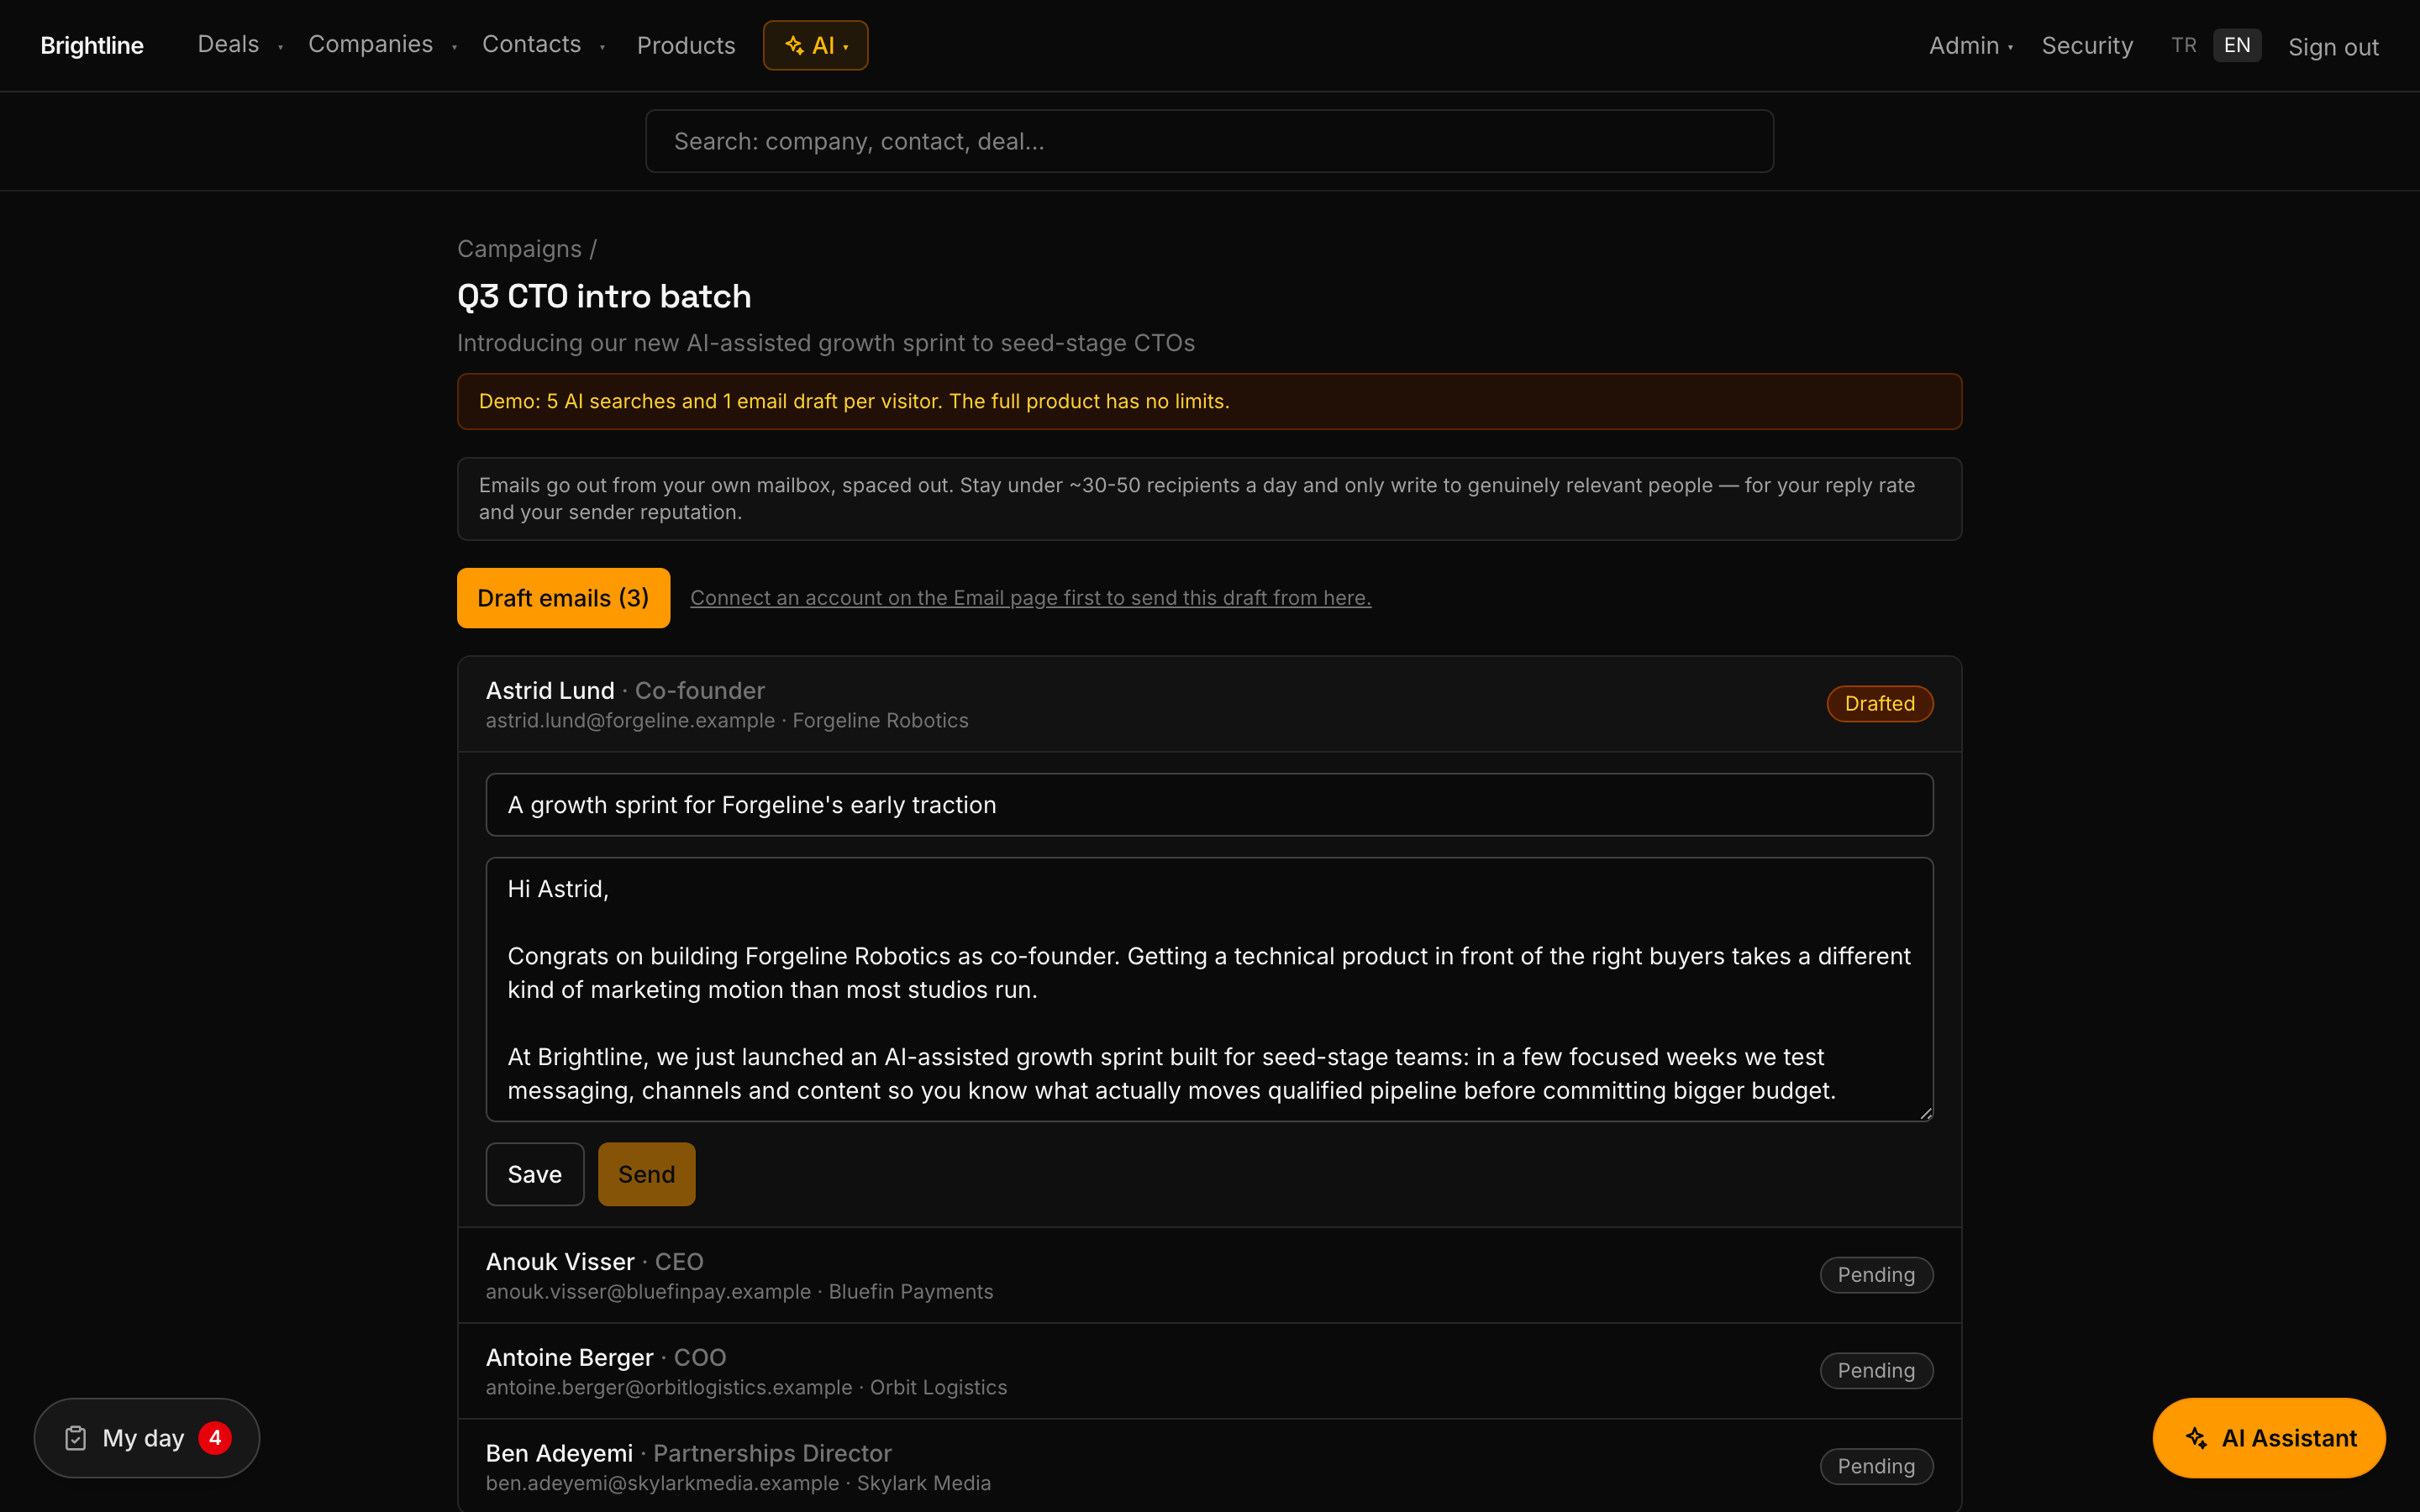
Task: Open the Campaigns breadcrumb link
Action: pyautogui.click(x=519, y=249)
